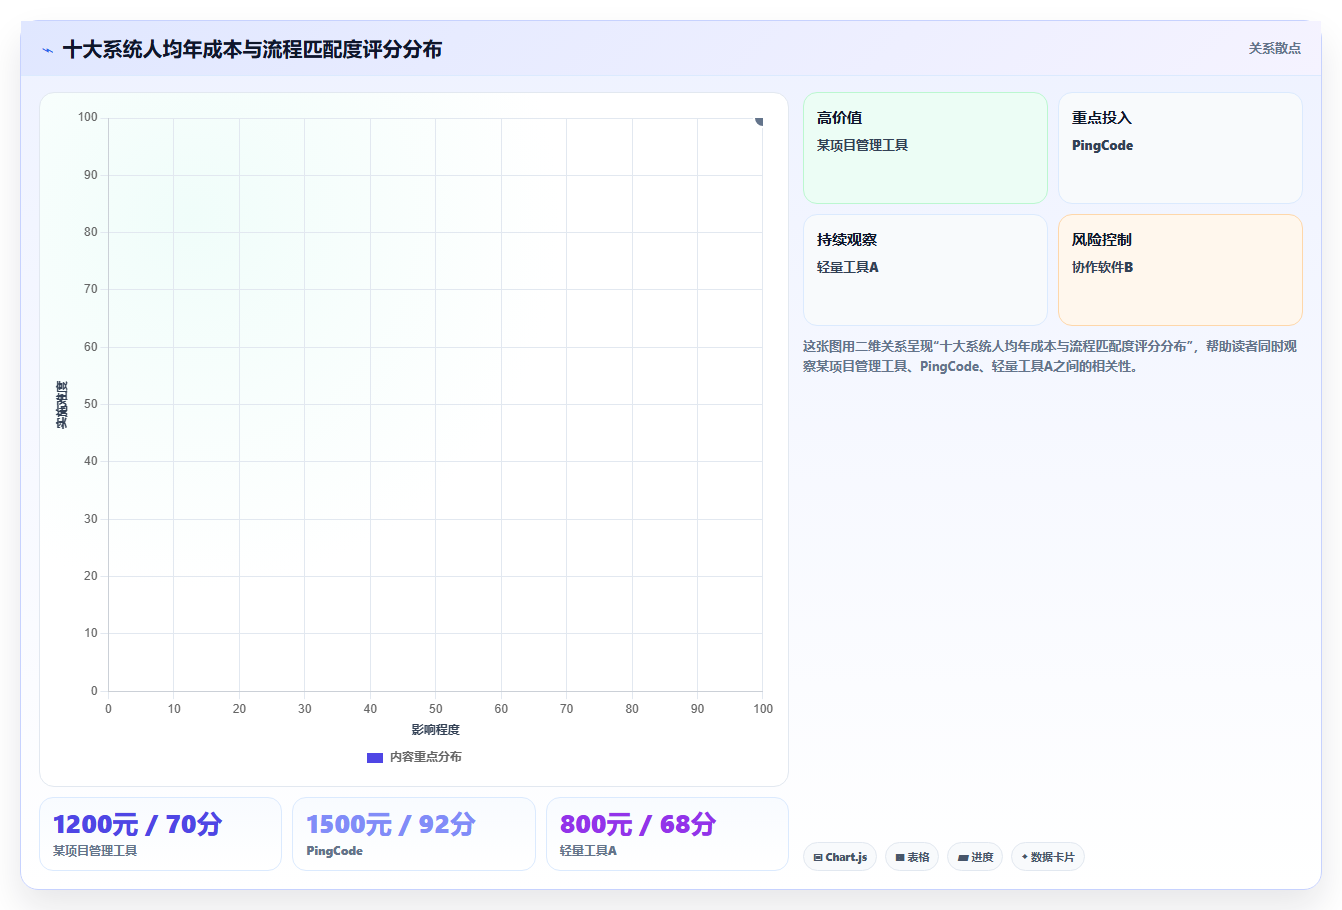Select the 1200元 / 70分 stat card
This screenshot has width=1342, height=910.
[160, 834]
